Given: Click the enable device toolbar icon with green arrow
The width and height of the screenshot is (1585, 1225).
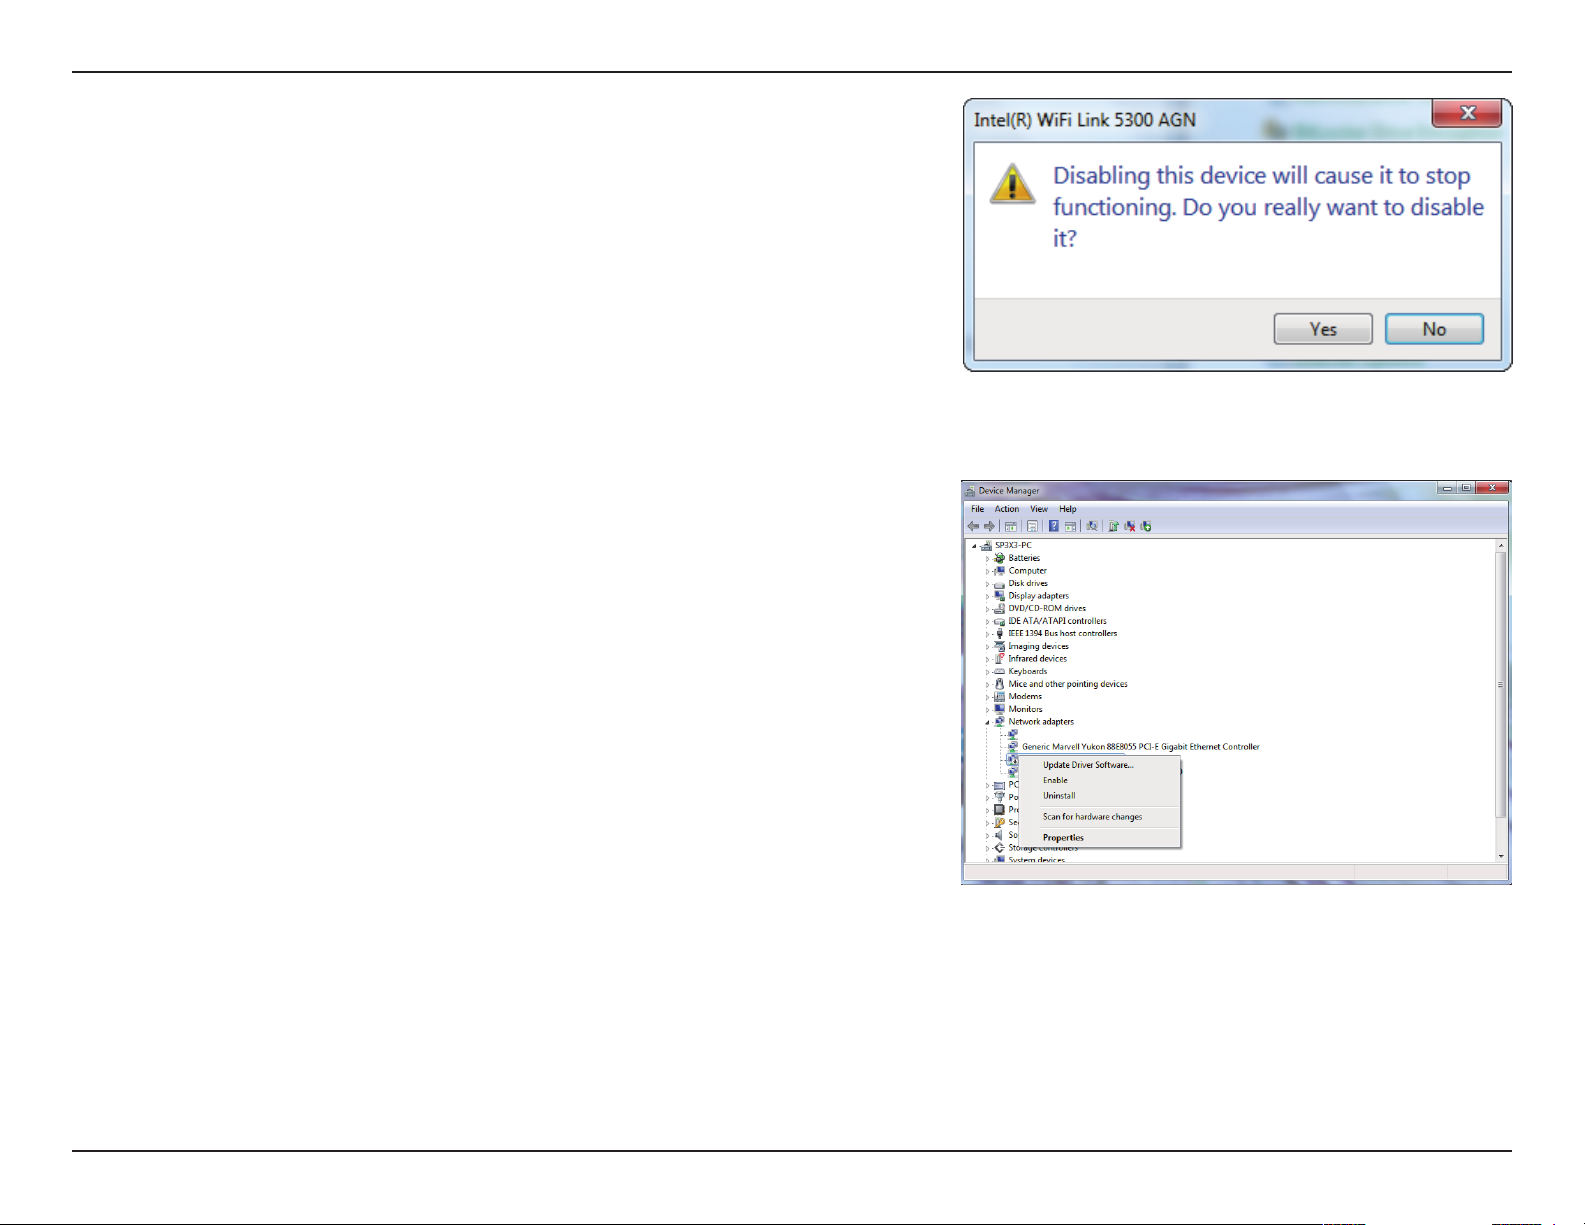Looking at the screenshot, I should (x=1146, y=526).
